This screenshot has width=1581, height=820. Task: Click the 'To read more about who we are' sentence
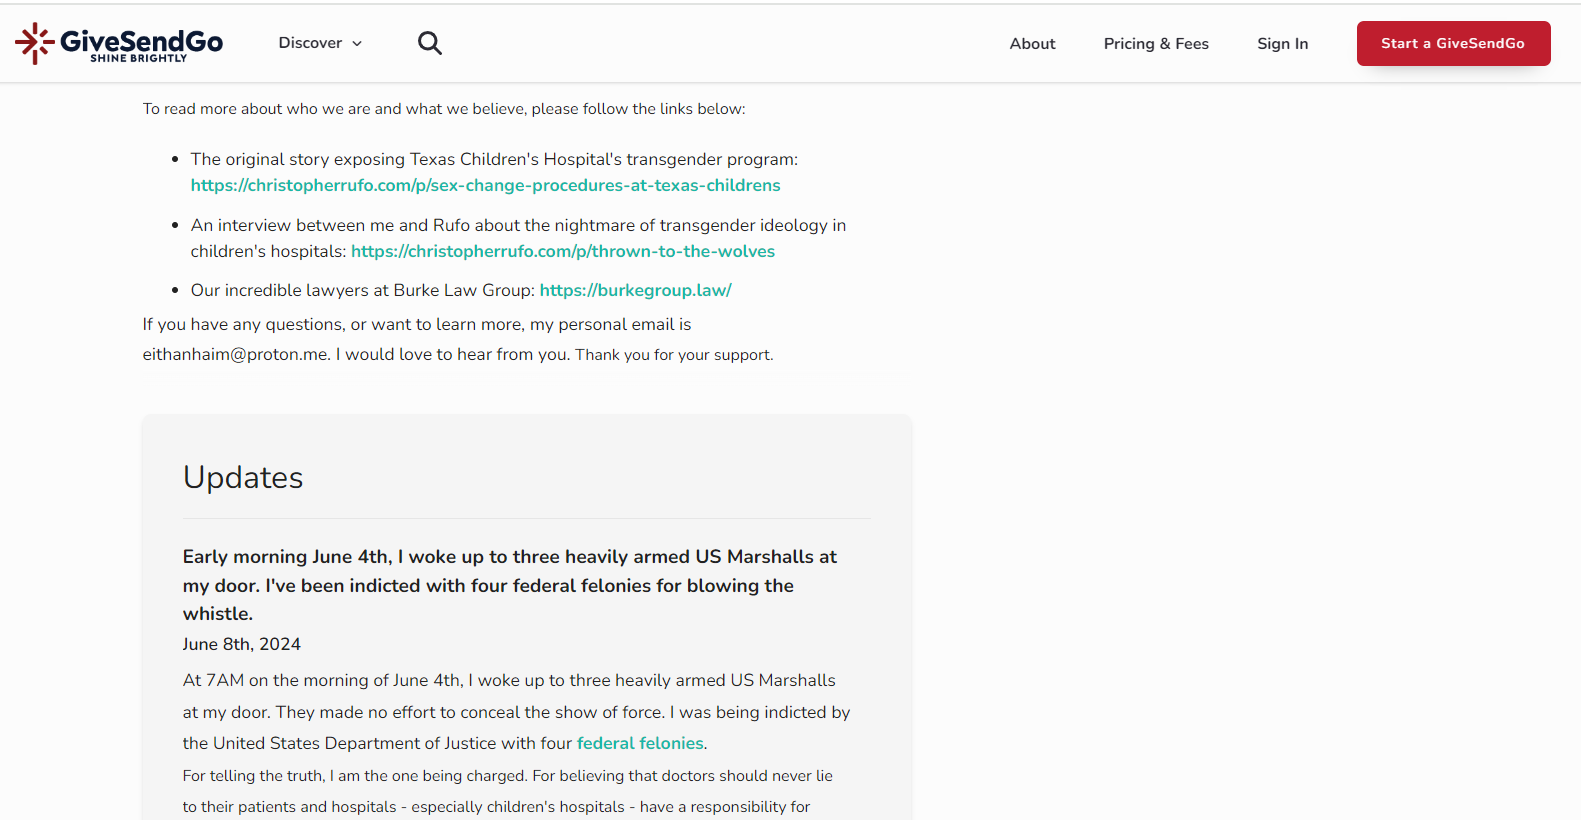pyautogui.click(x=443, y=109)
